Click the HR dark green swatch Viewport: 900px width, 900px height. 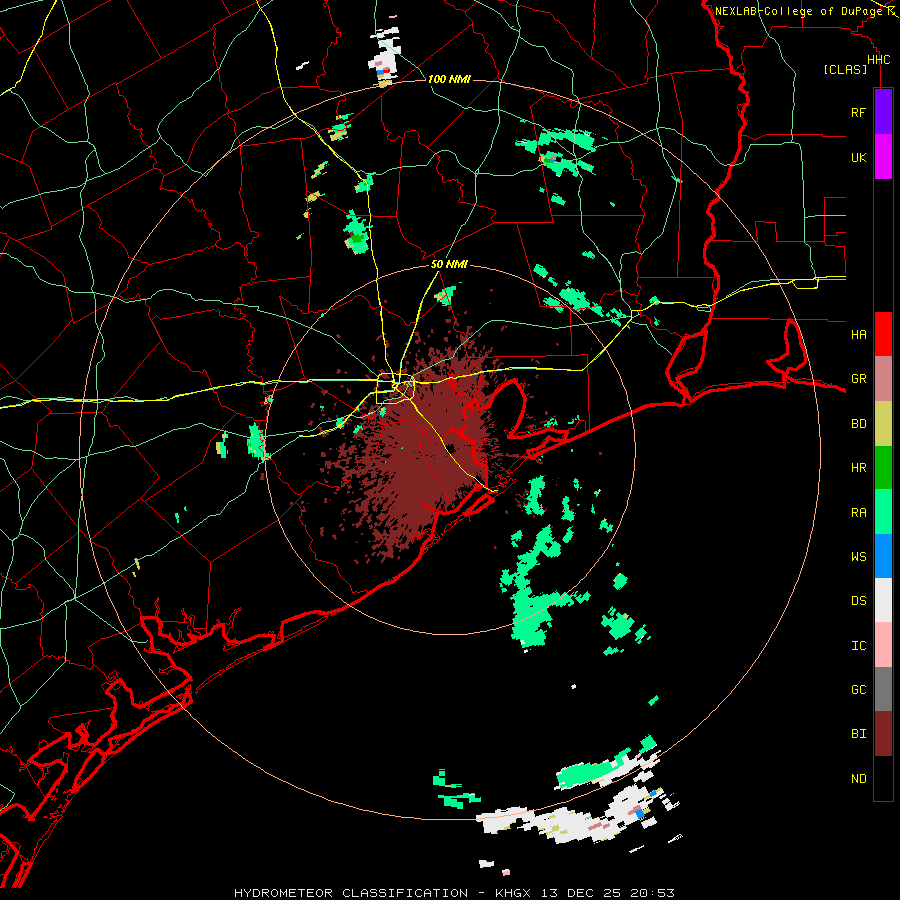tap(883, 467)
